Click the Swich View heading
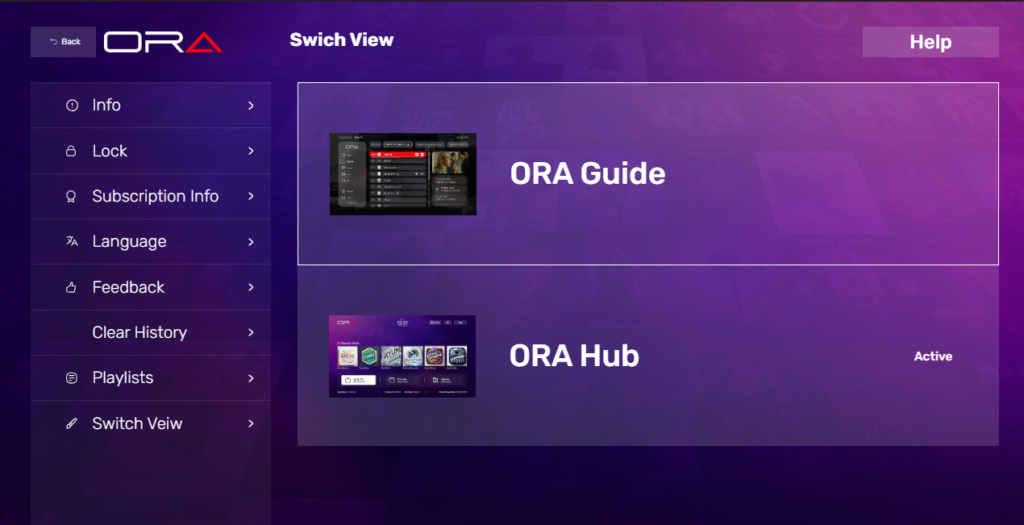 tap(342, 40)
